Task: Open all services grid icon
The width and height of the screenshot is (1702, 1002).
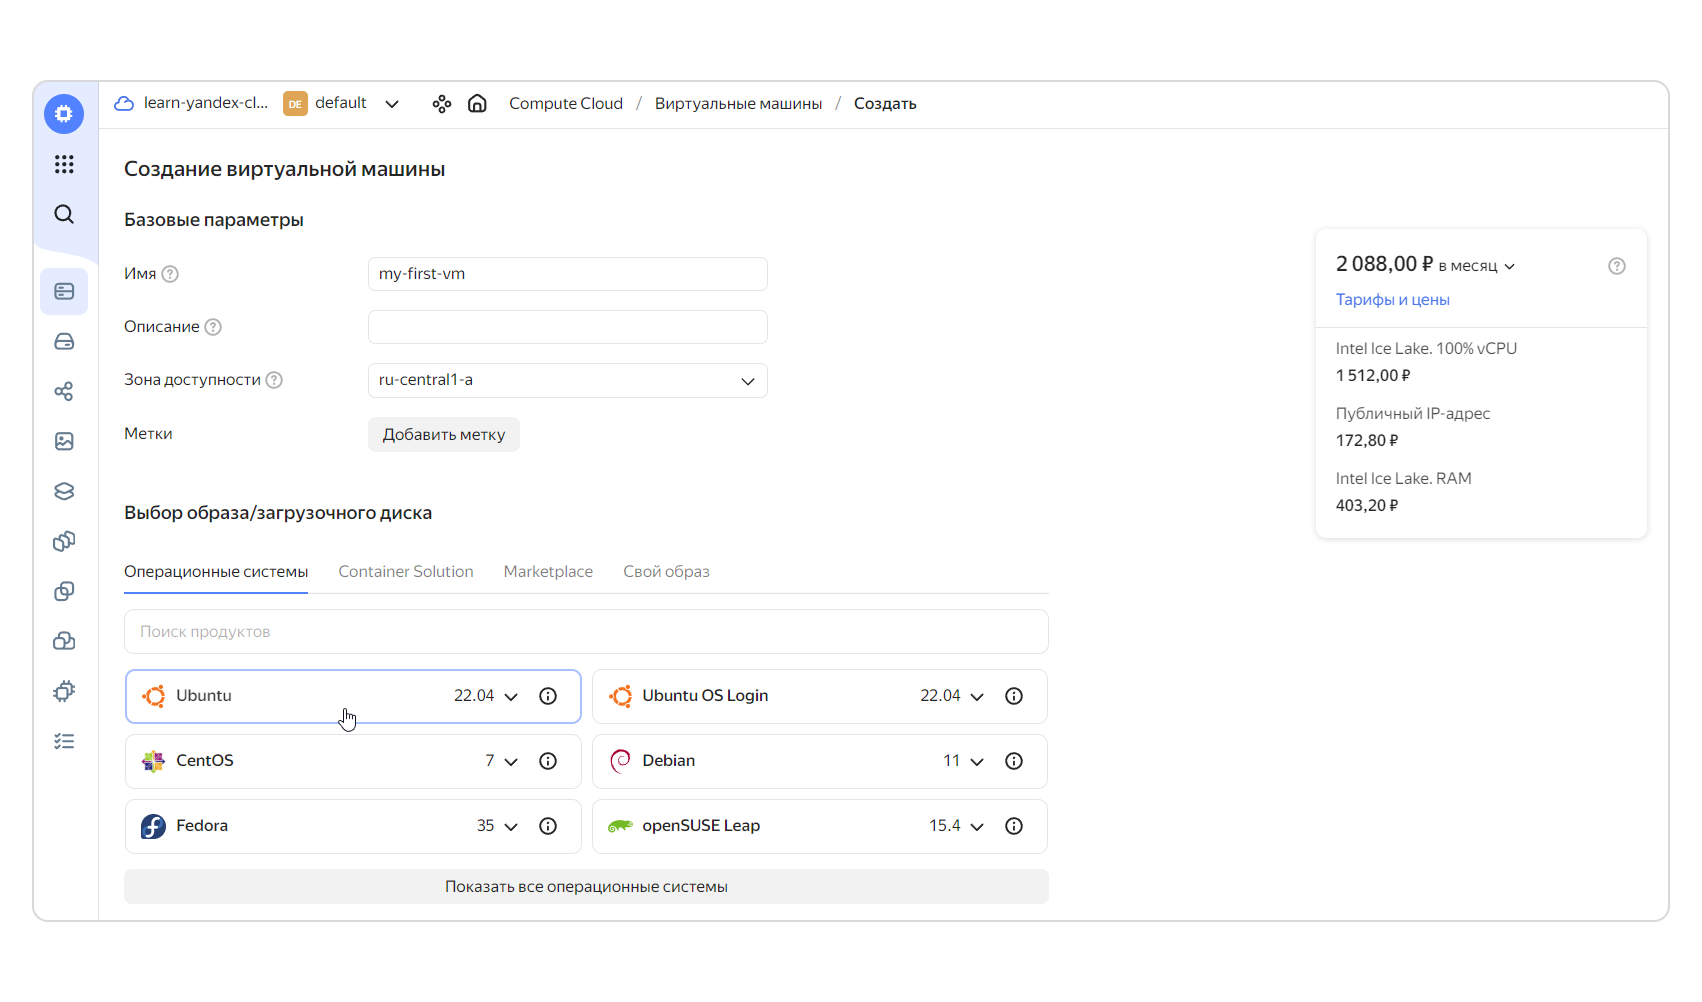Action: 64,164
